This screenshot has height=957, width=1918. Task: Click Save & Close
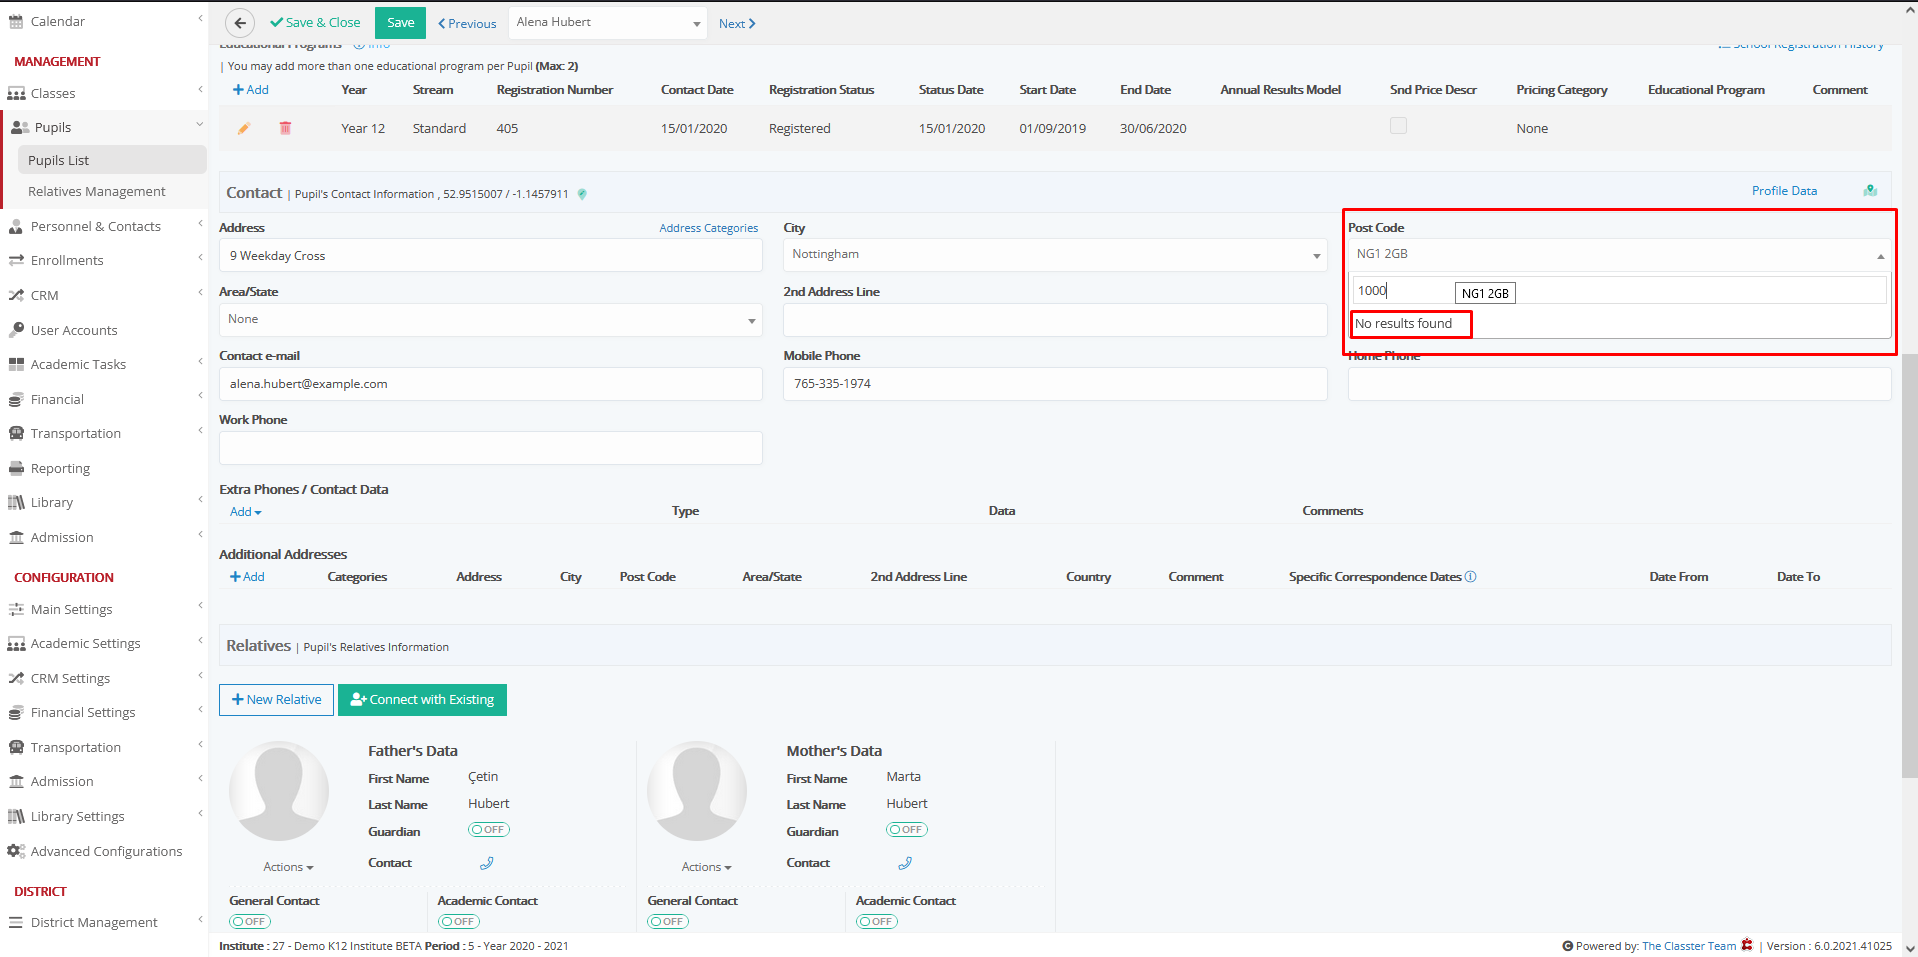tap(315, 23)
